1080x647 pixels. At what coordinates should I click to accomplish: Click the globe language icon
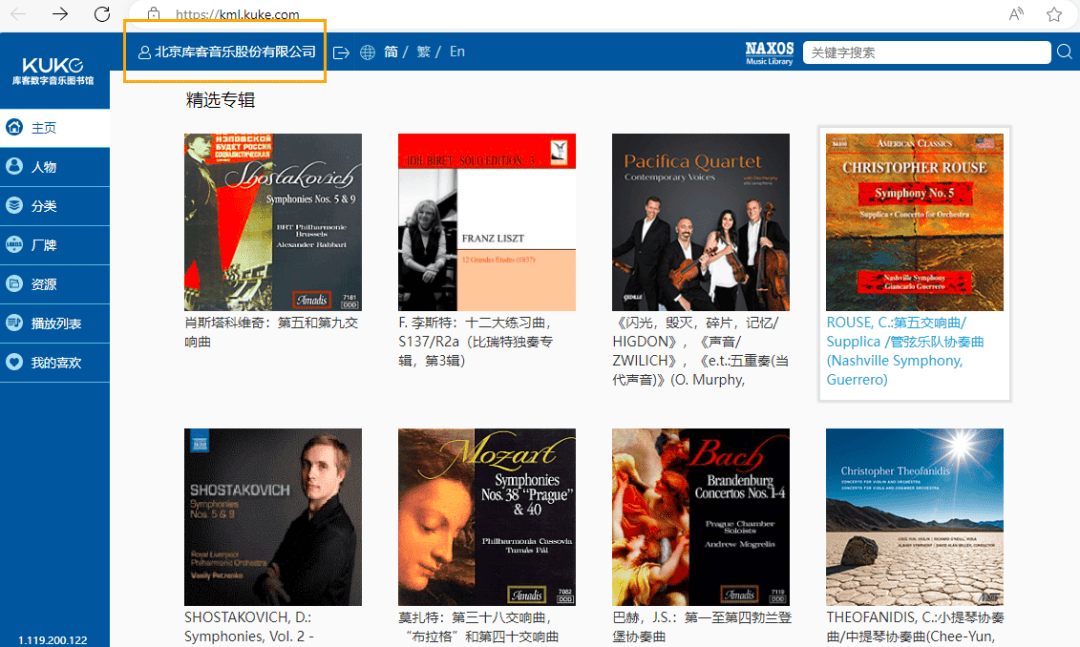pyautogui.click(x=368, y=53)
